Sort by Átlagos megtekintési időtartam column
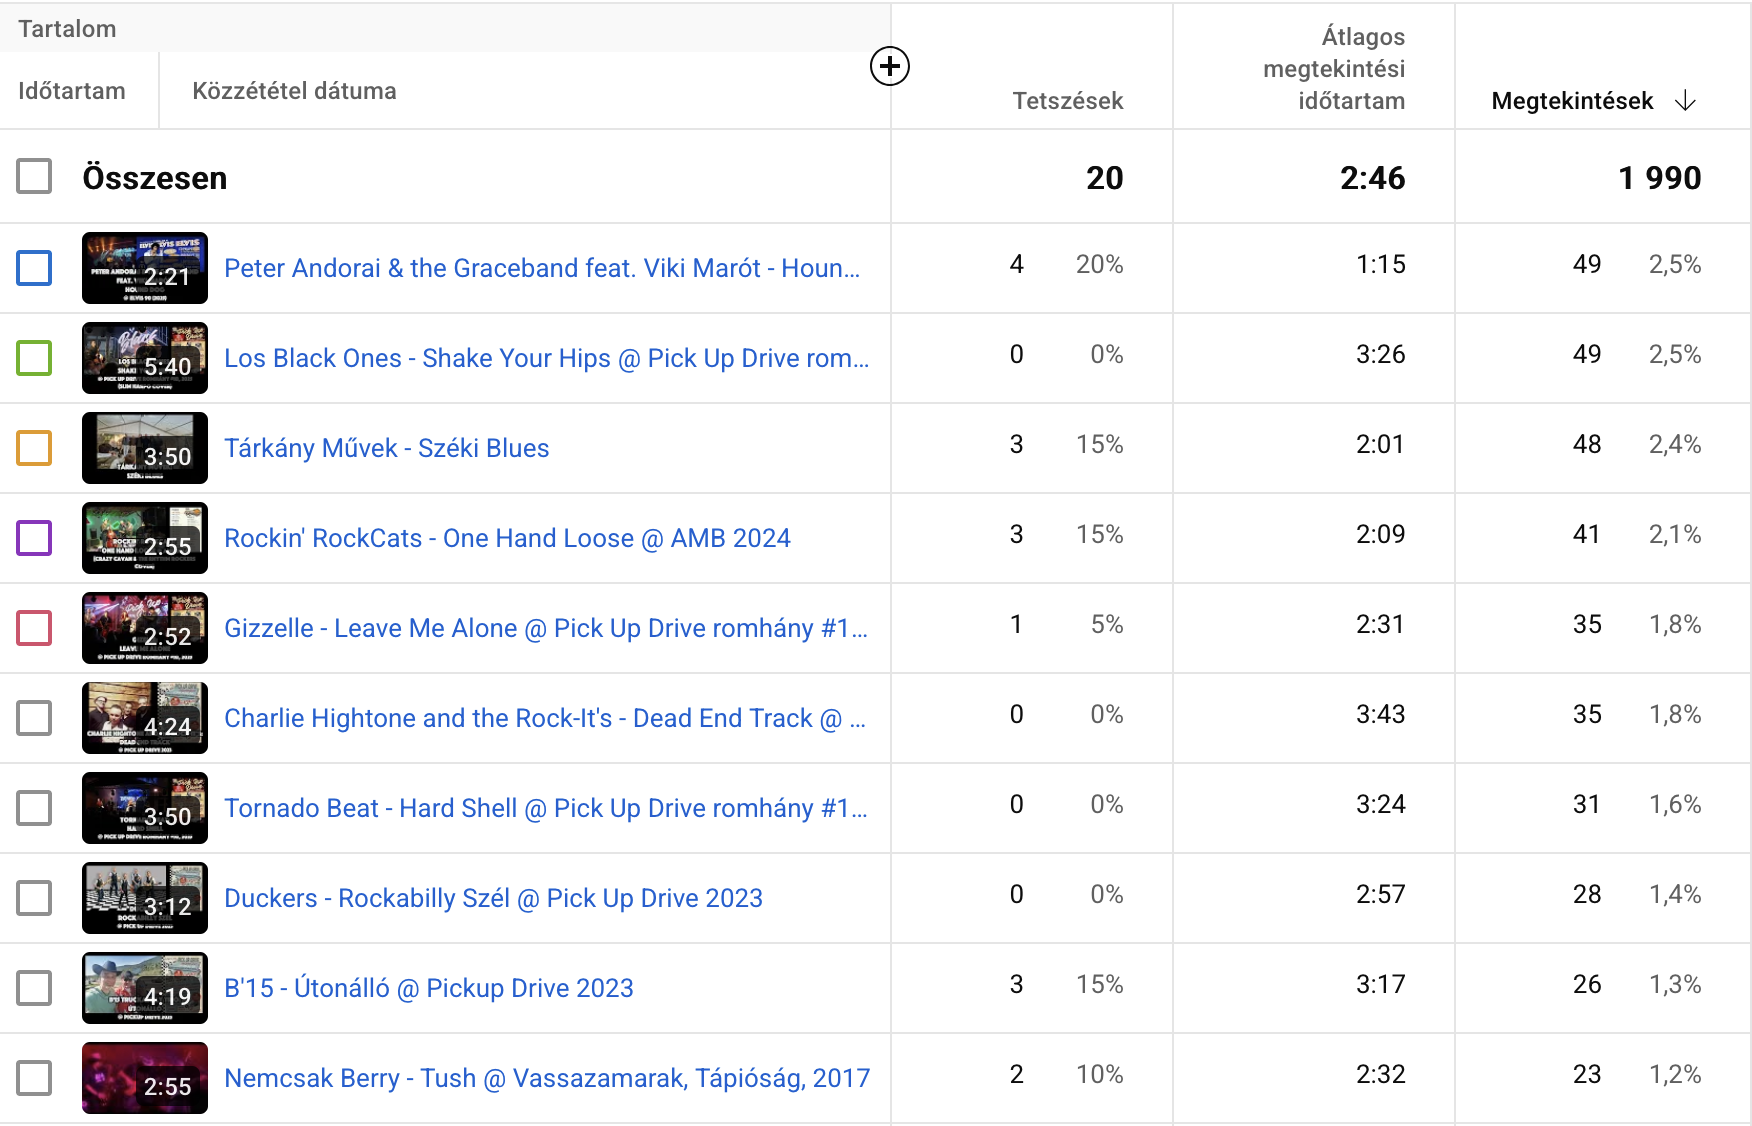The height and width of the screenshot is (1126, 1752). [1334, 69]
